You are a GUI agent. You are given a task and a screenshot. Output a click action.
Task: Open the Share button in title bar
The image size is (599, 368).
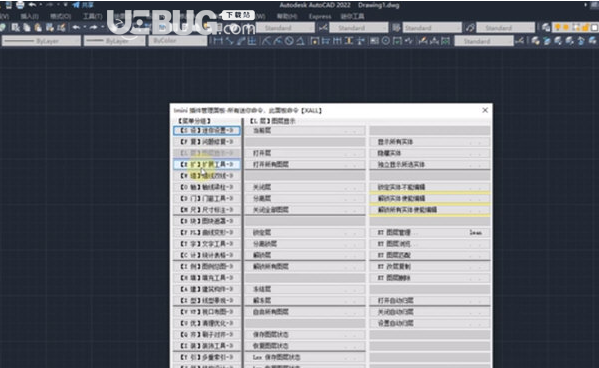pos(83,5)
